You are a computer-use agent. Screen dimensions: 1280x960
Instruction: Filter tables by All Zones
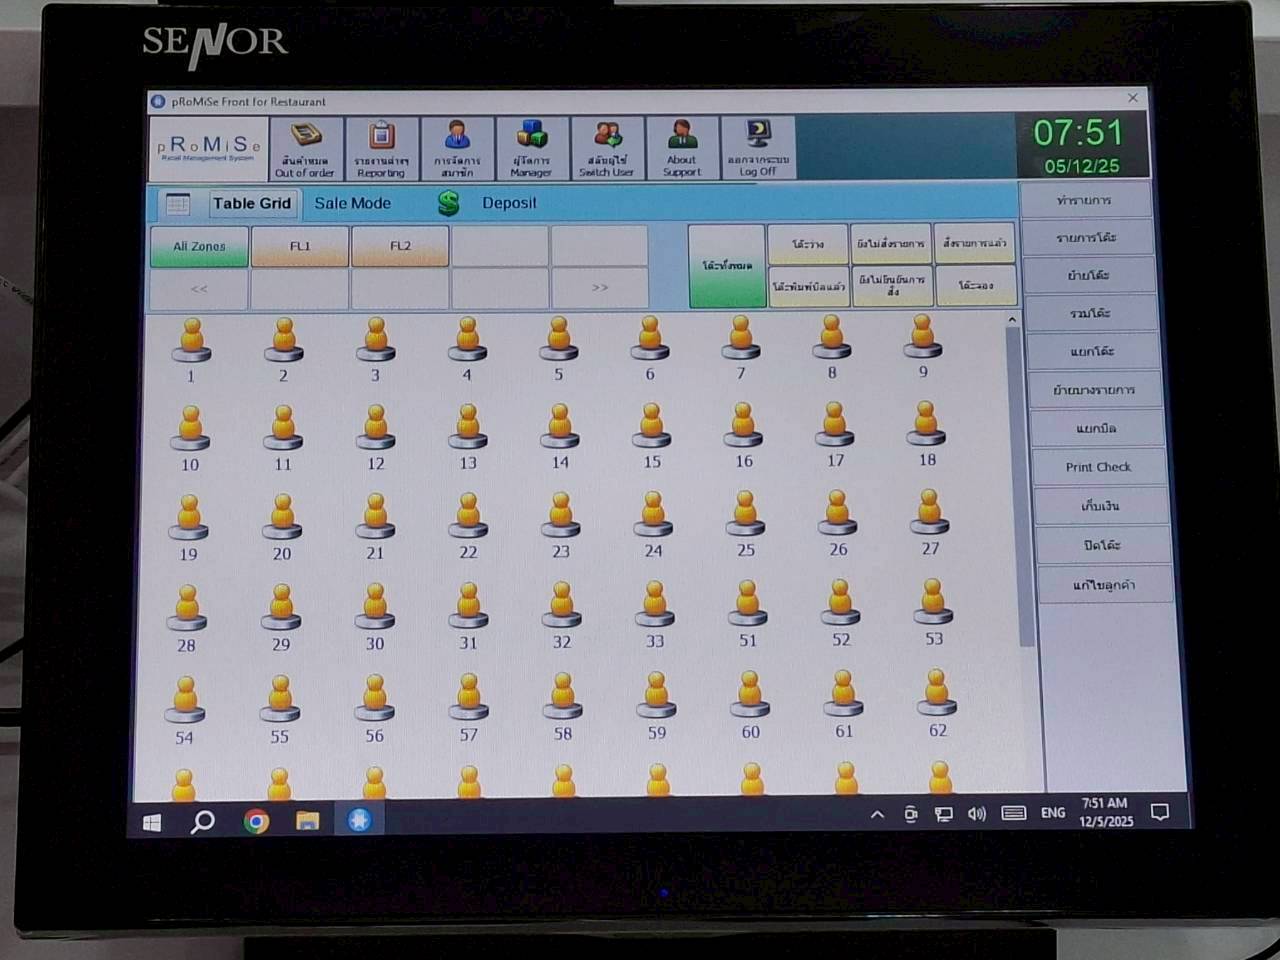199,246
